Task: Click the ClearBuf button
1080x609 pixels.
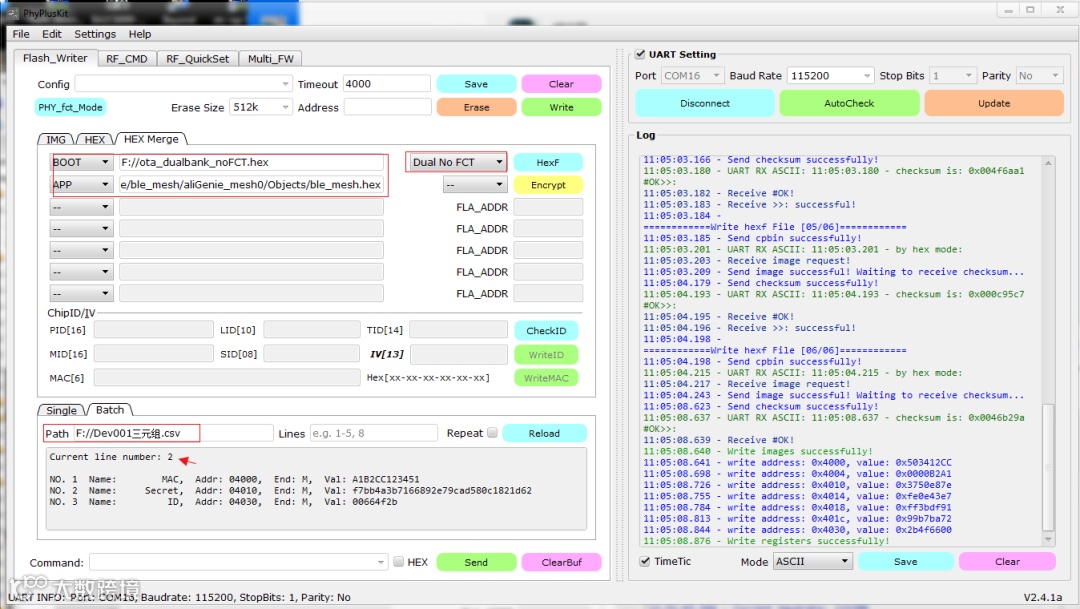Action: click(x=561, y=562)
